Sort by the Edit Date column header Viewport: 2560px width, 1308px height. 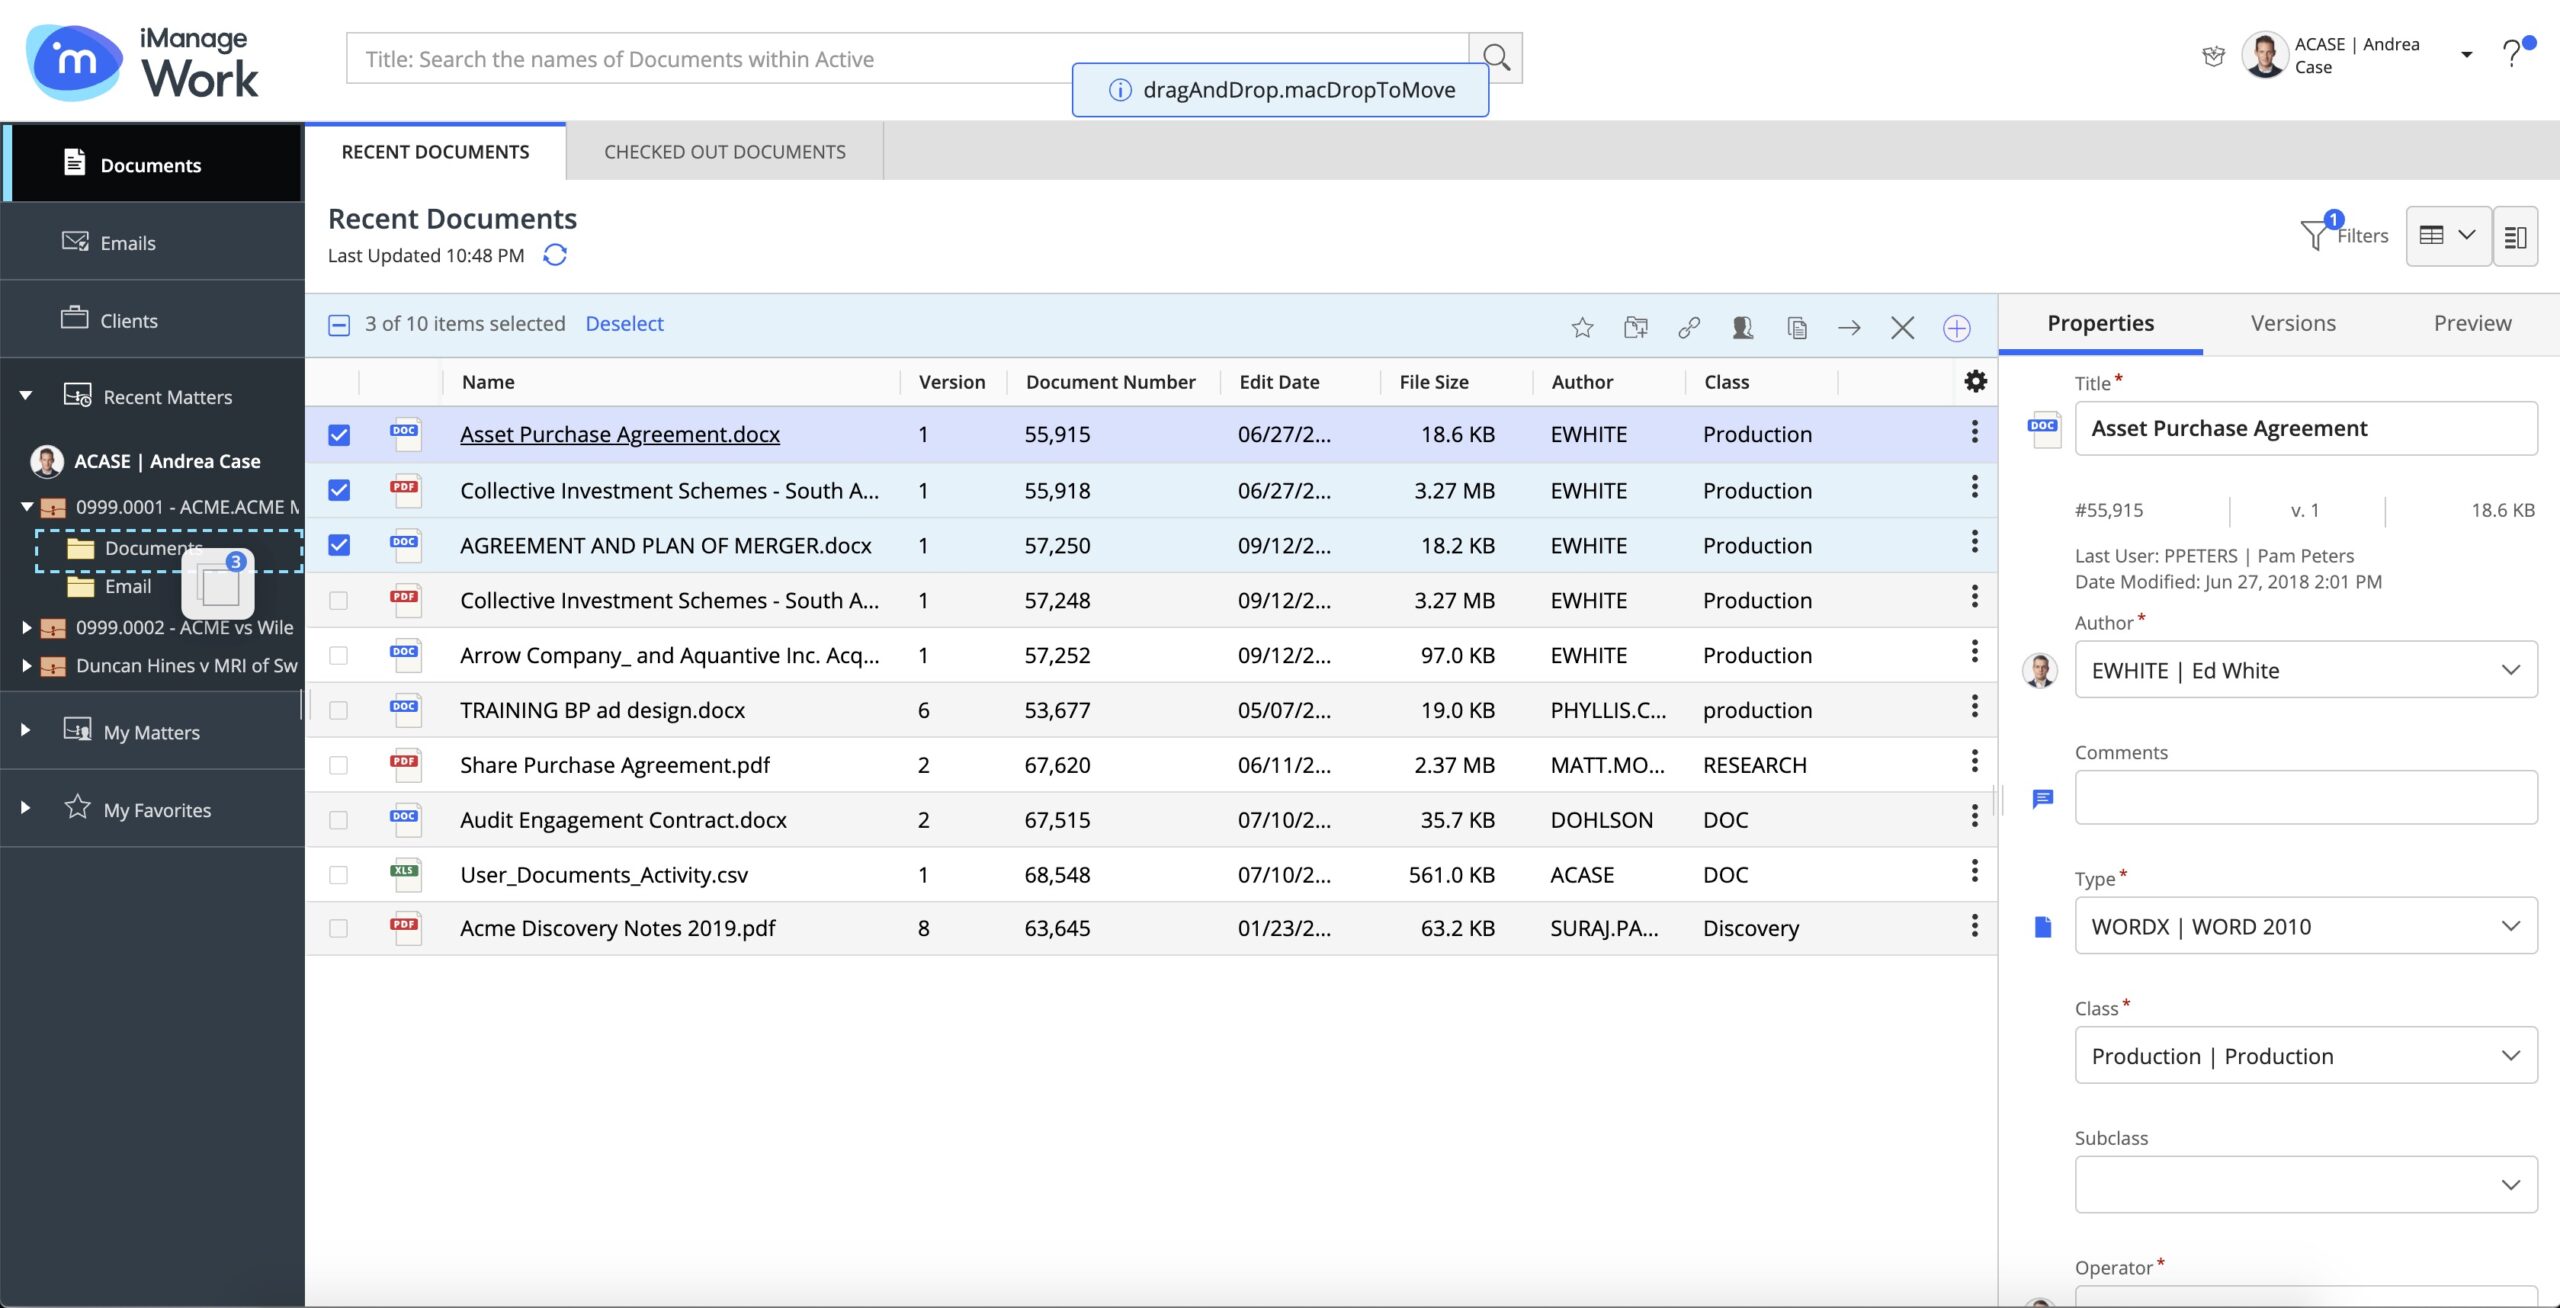click(x=1279, y=382)
